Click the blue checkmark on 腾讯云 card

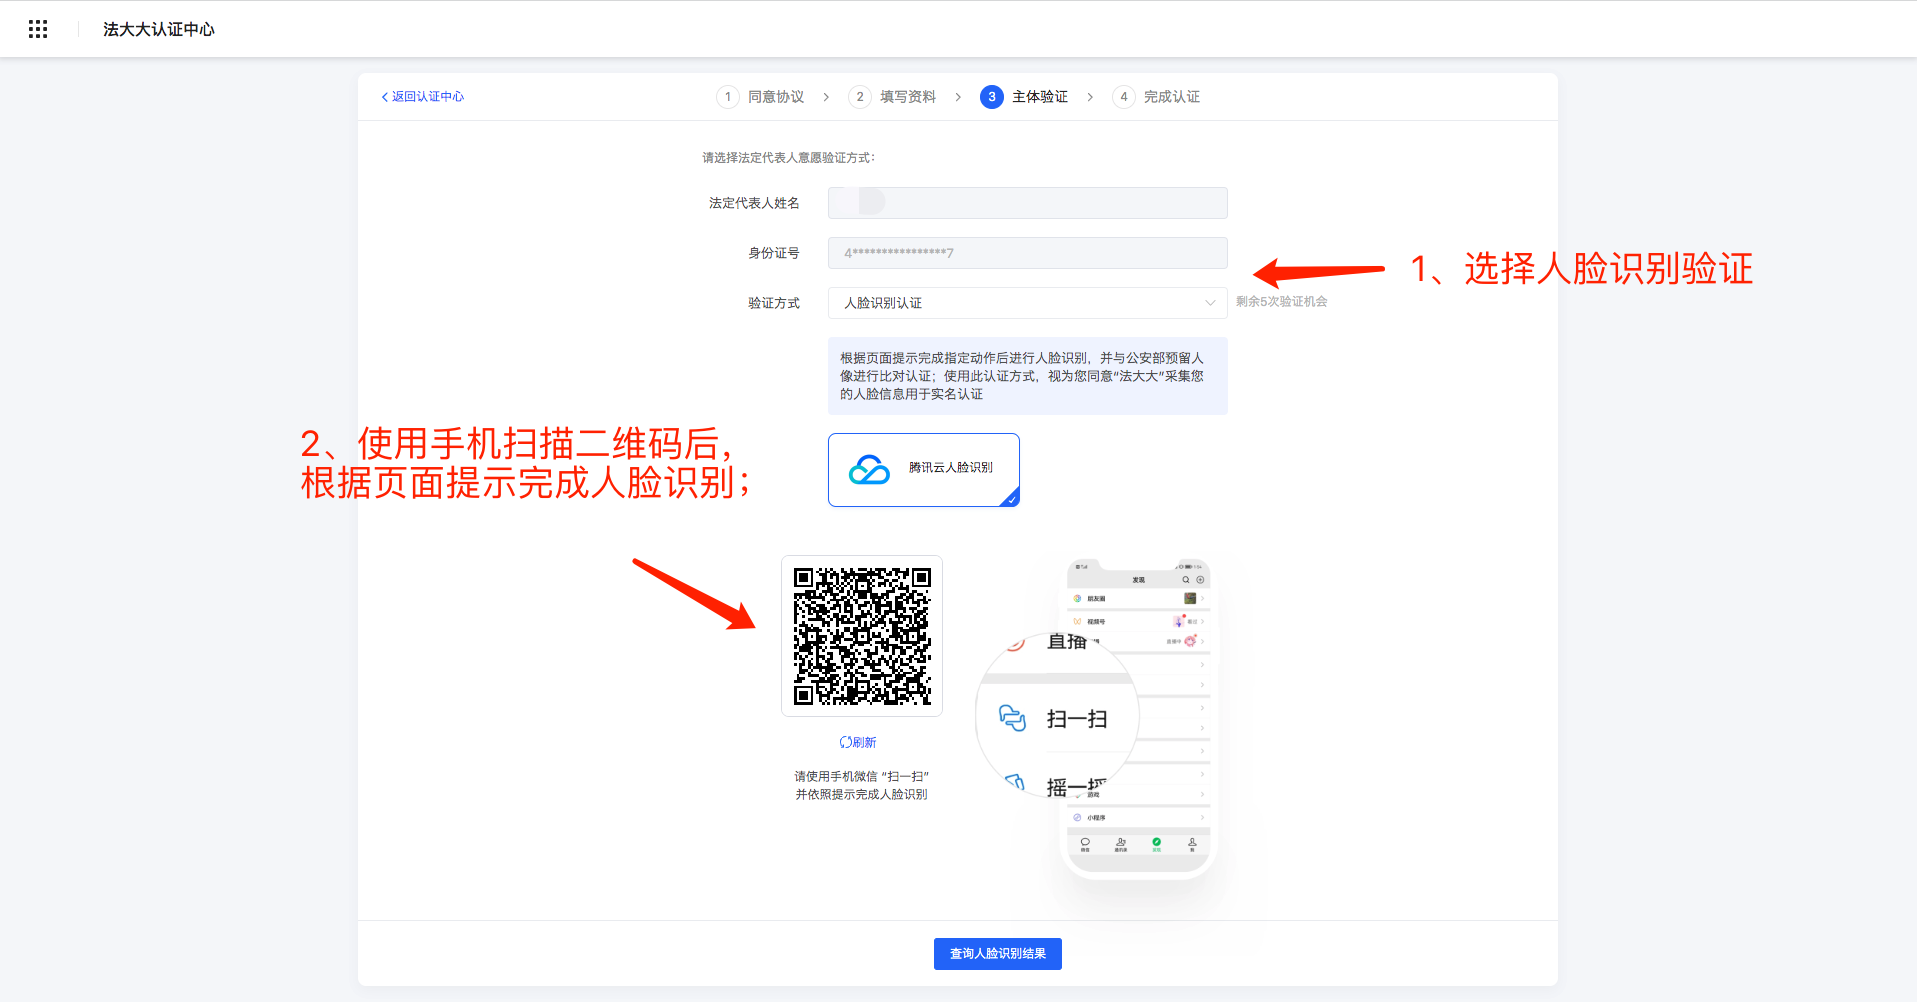point(1012,499)
